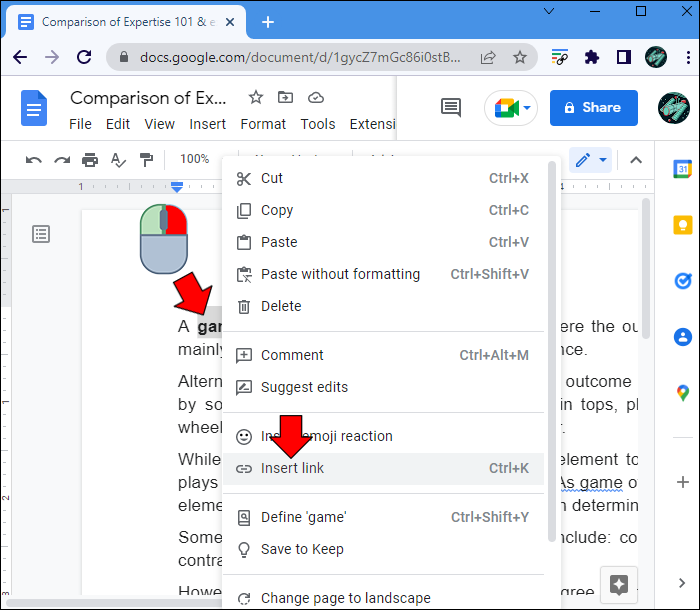Open Google Calendar side panel icon
Image resolution: width=700 pixels, height=610 pixels.
click(x=682, y=169)
